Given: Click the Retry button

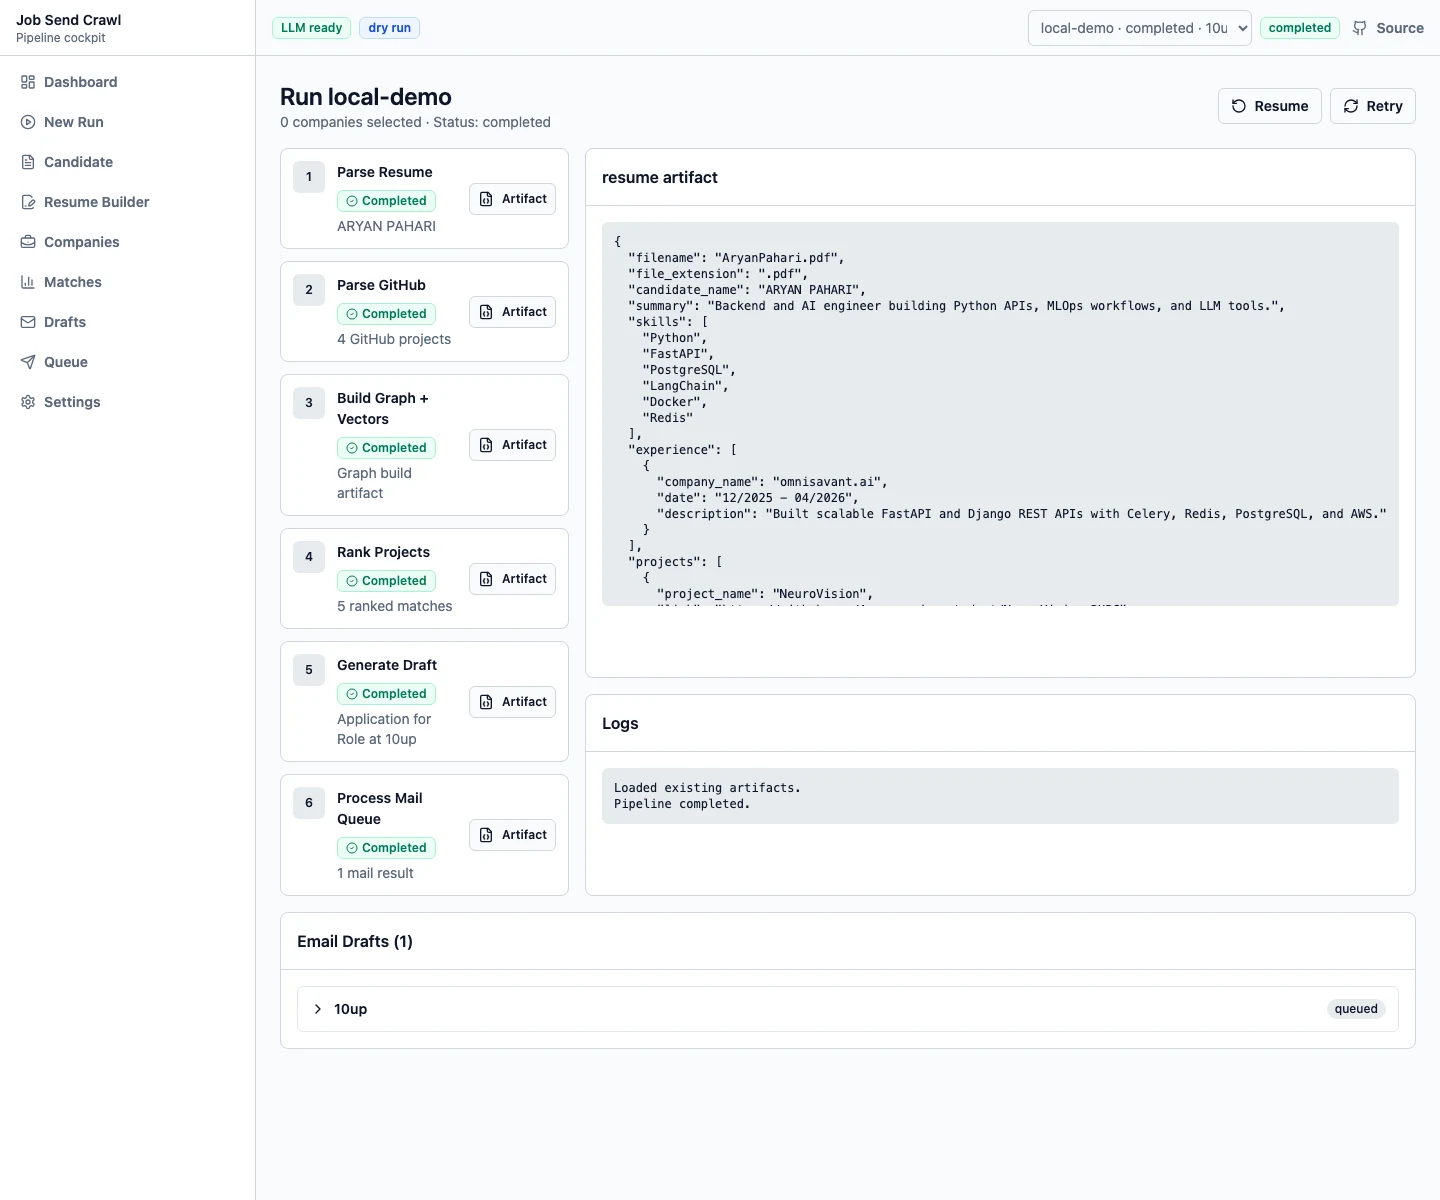Looking at the screenshot, I should point(1373,106).
